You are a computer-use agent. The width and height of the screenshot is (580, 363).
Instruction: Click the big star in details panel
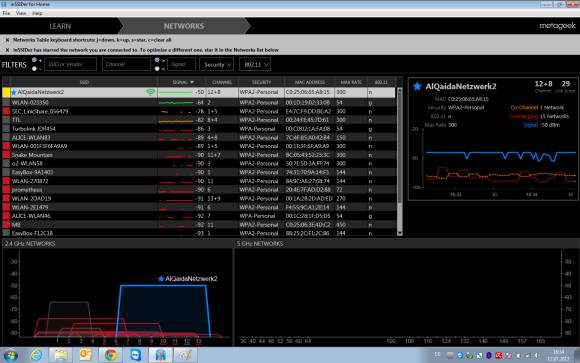(x=417, y=86)
